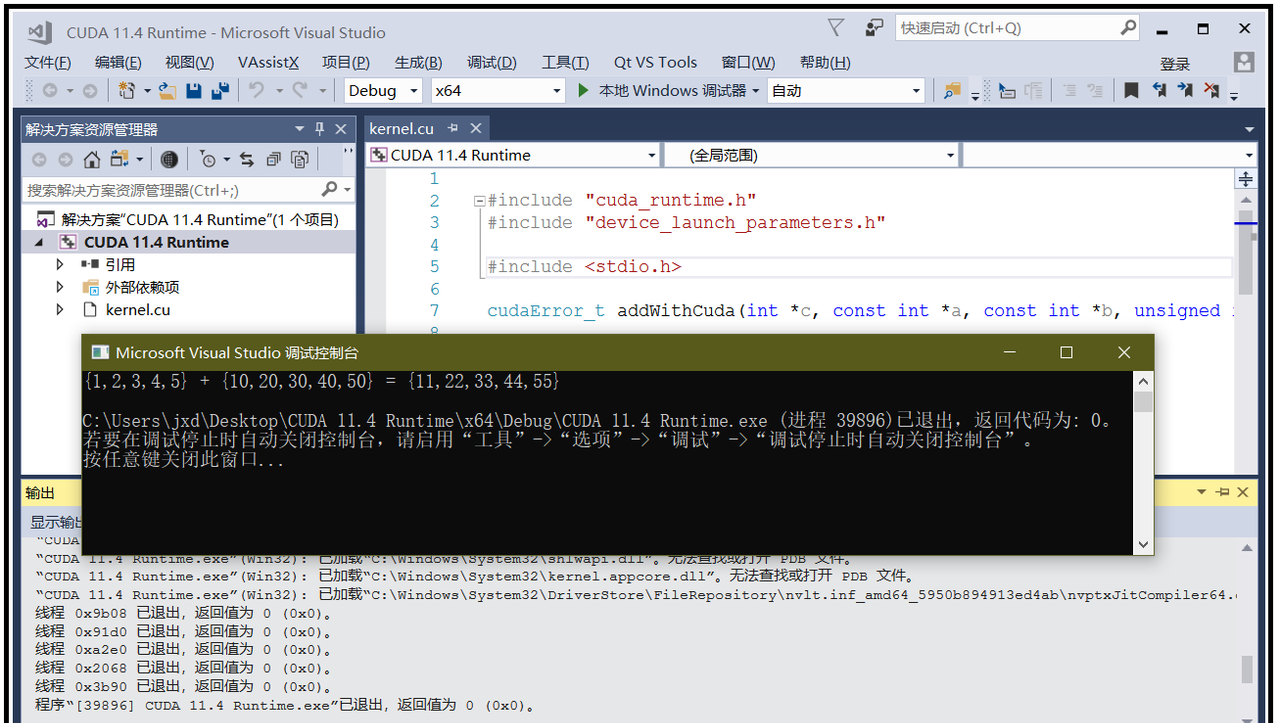Click the Undo arrow icon

pyautogui.click(x=256, y=91)
